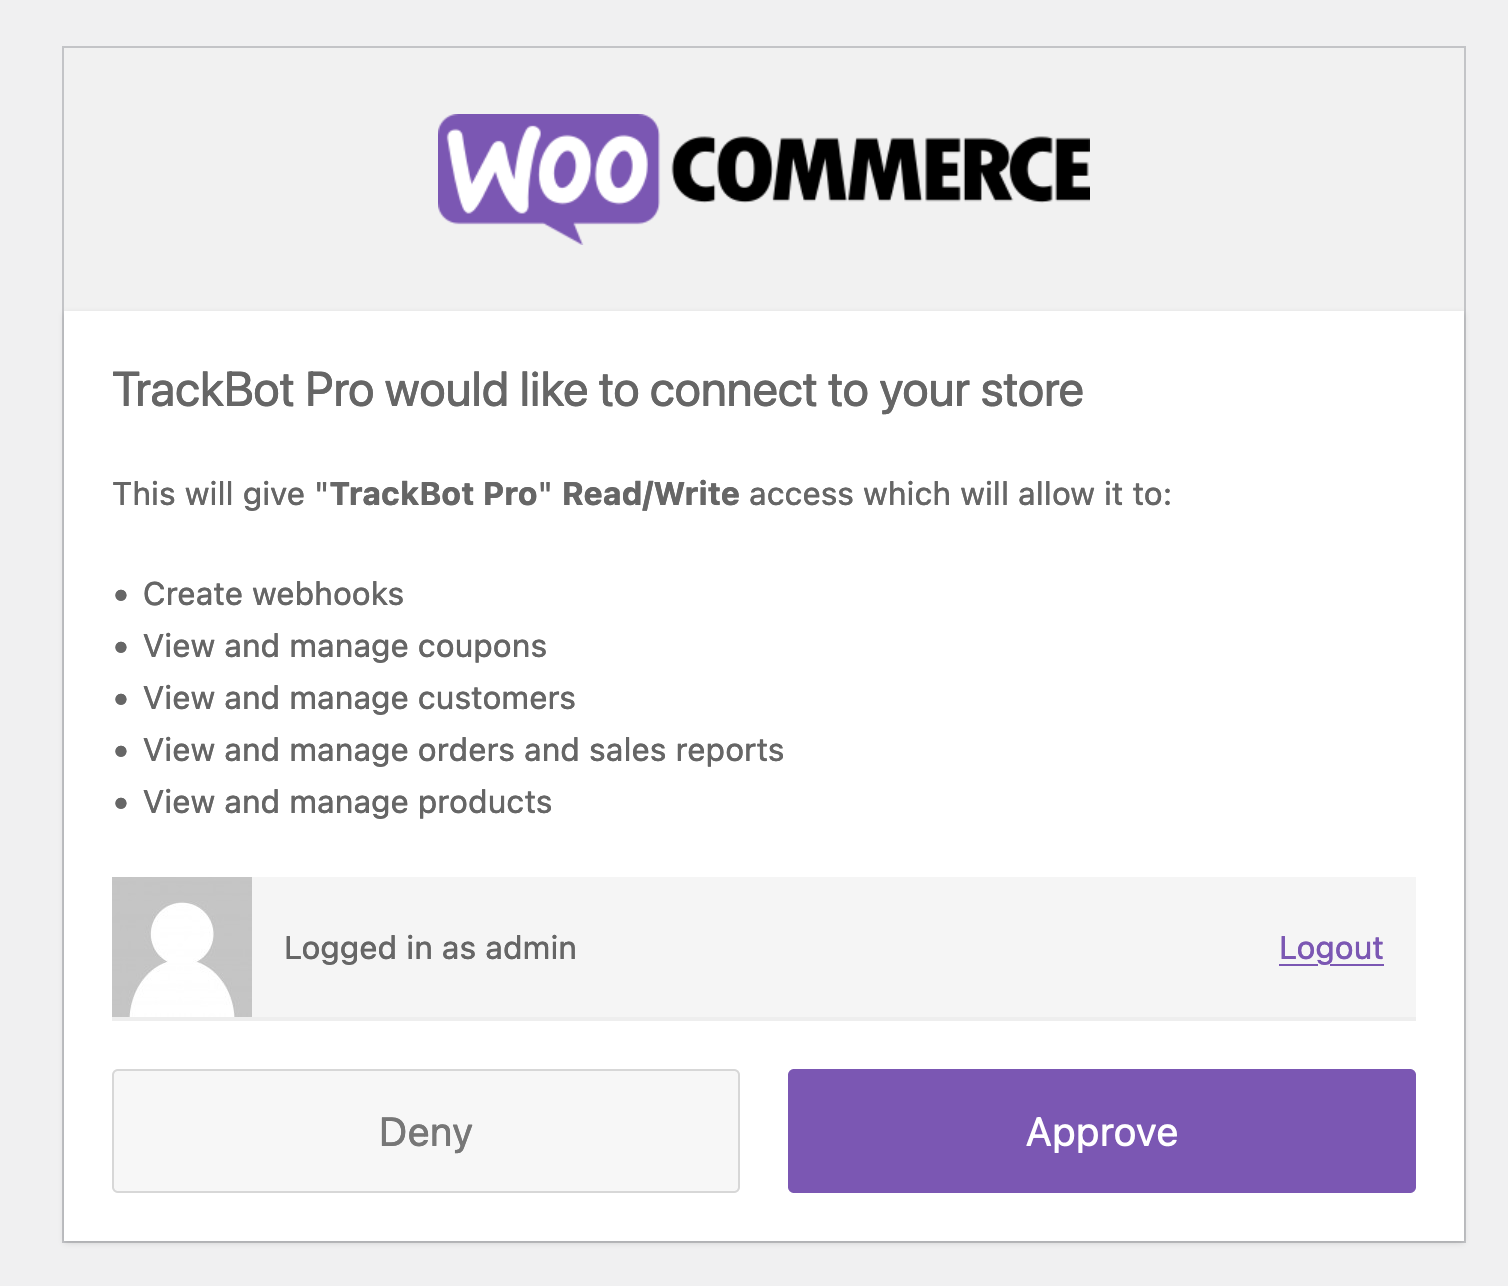Log out via the Logout link
The image size is (1508, 1286).
(1331, 948)
